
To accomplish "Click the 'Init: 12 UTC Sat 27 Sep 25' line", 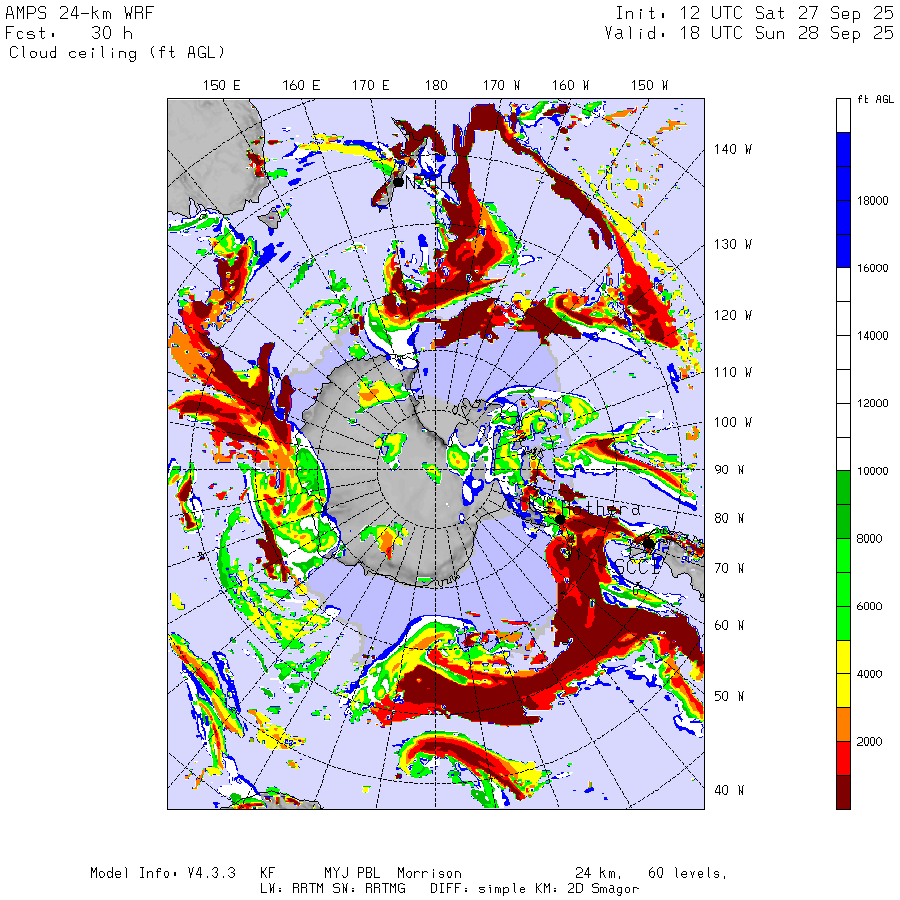I will coord(754,13).
